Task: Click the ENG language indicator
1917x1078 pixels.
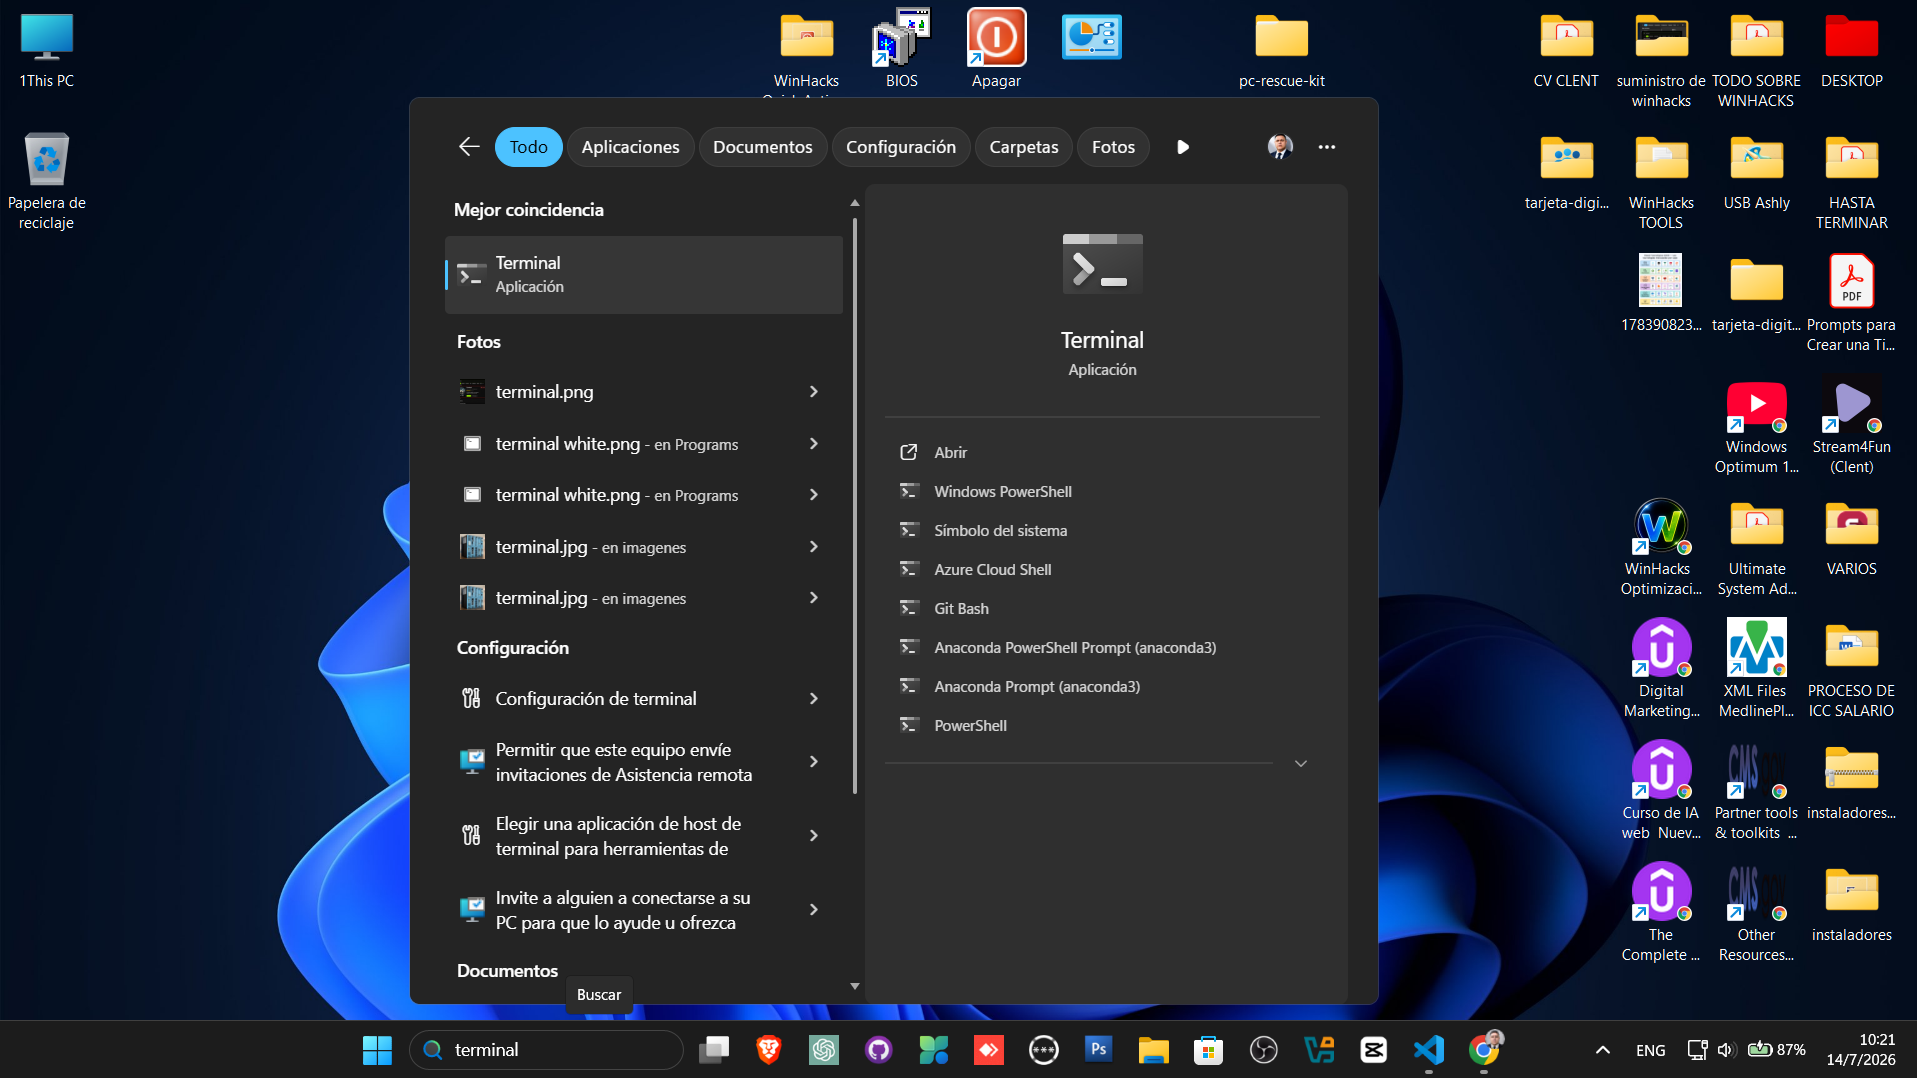Action: click(1651, 1050)
